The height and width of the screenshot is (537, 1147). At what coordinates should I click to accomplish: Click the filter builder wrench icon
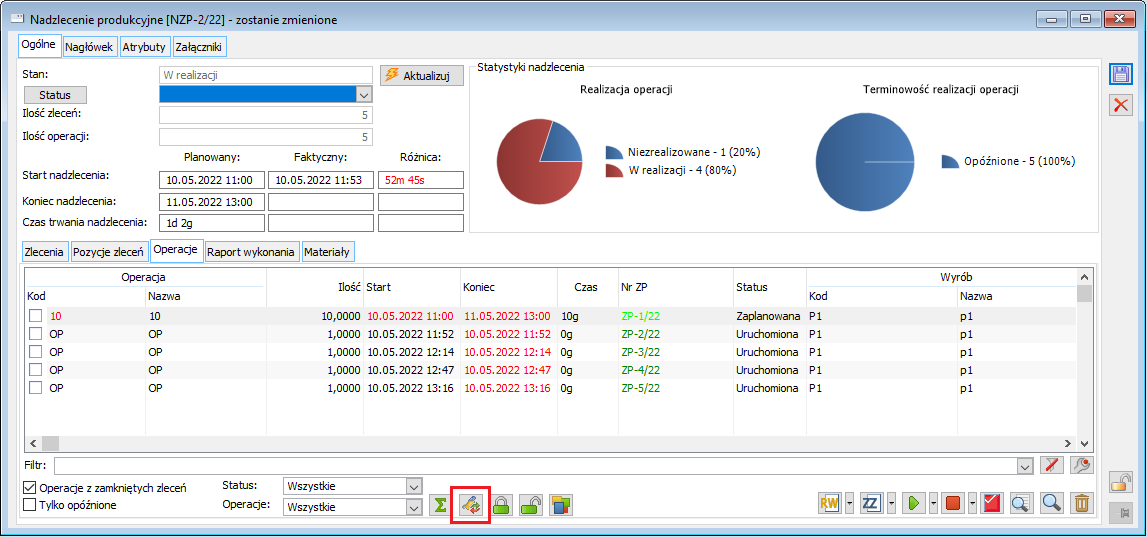(1081, 465)
